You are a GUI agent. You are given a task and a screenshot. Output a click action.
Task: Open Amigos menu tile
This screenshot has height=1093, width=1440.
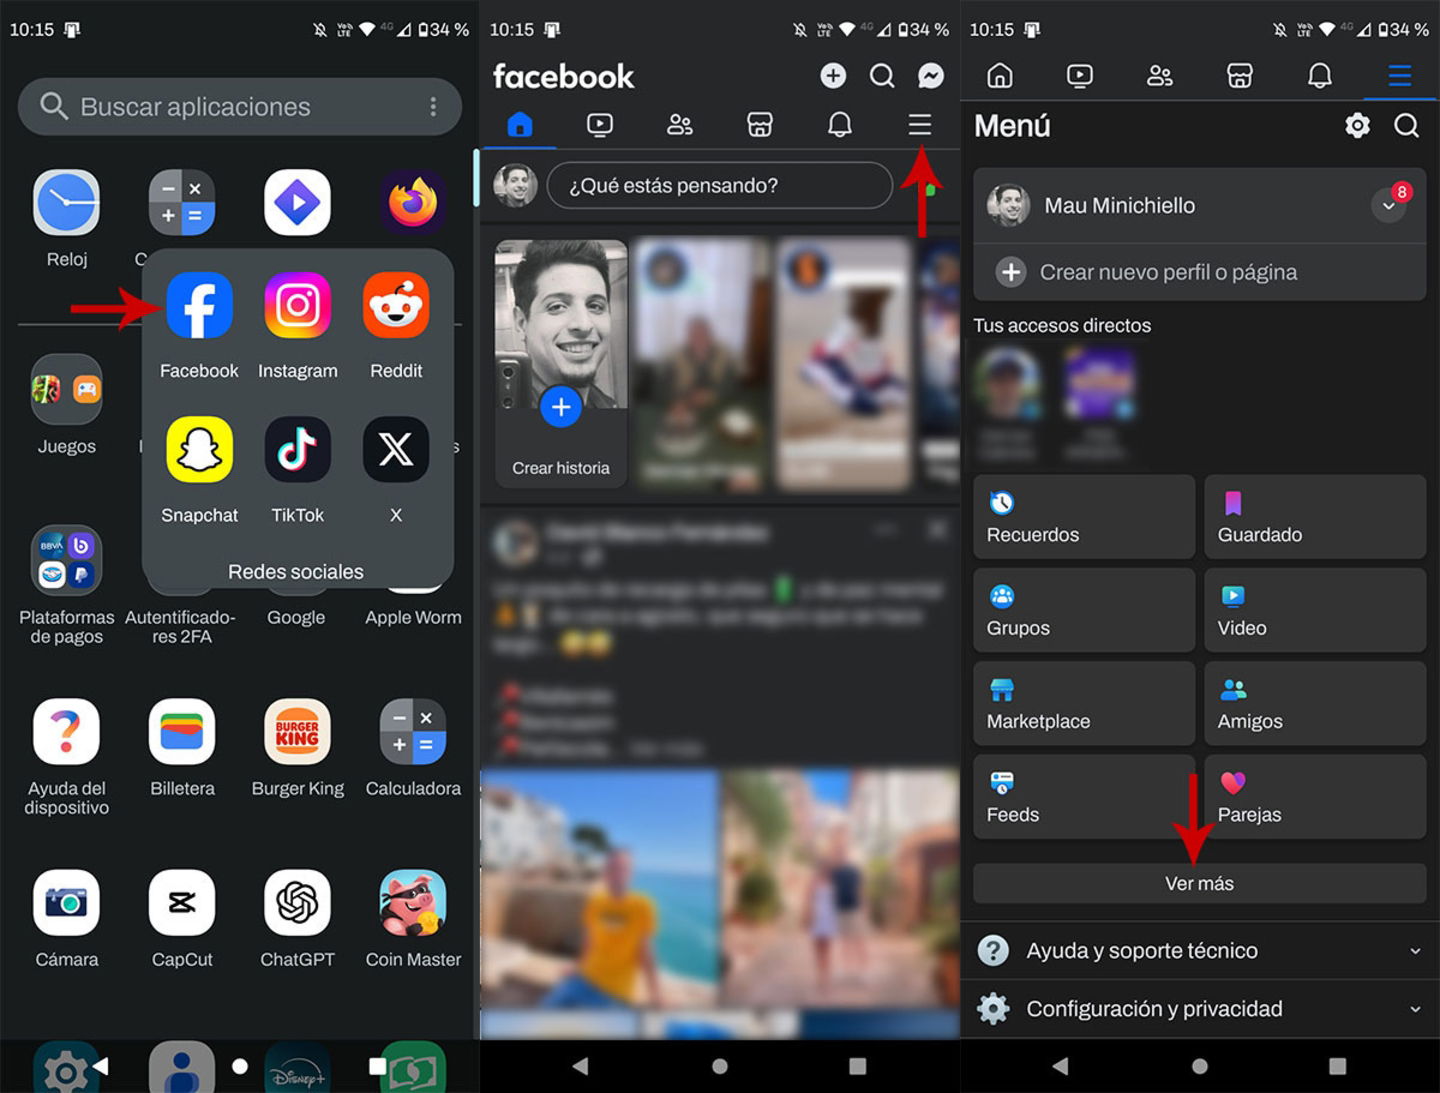(x=1315, y=703)
